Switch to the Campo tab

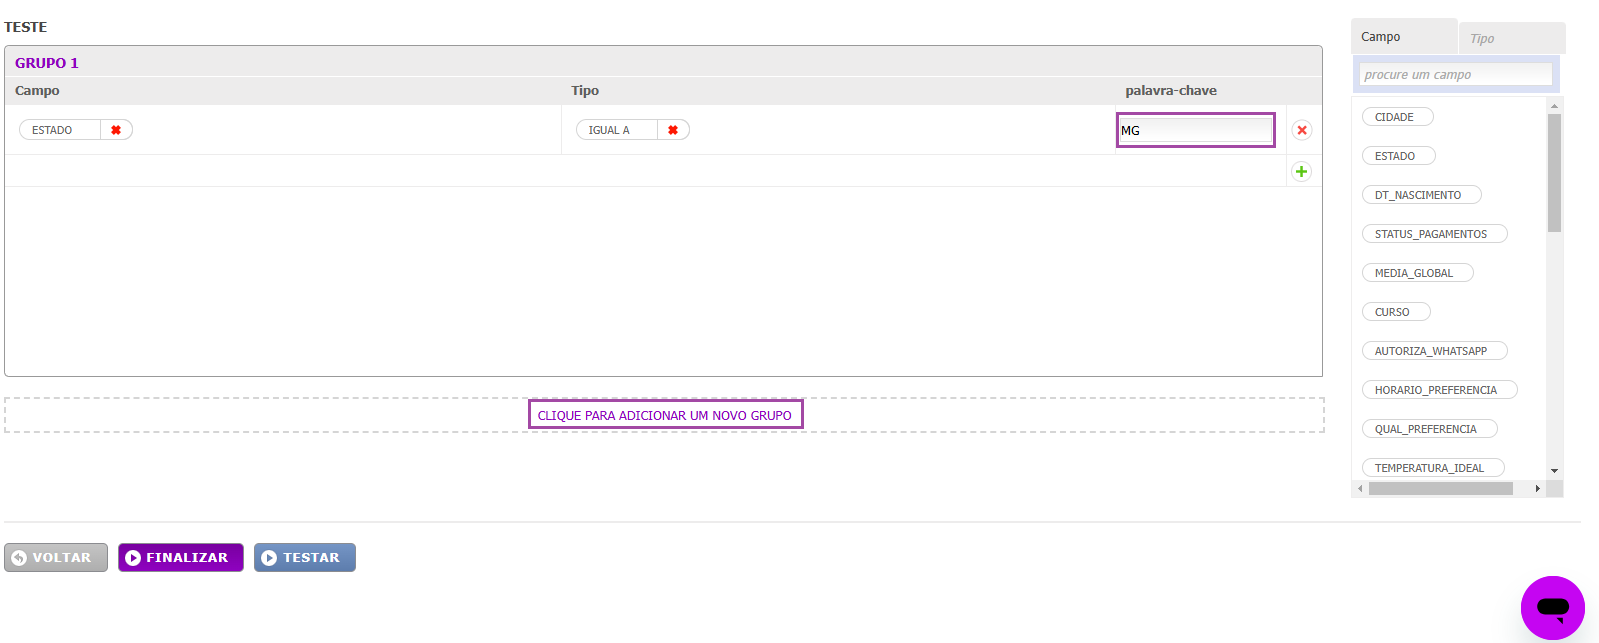1404,37
